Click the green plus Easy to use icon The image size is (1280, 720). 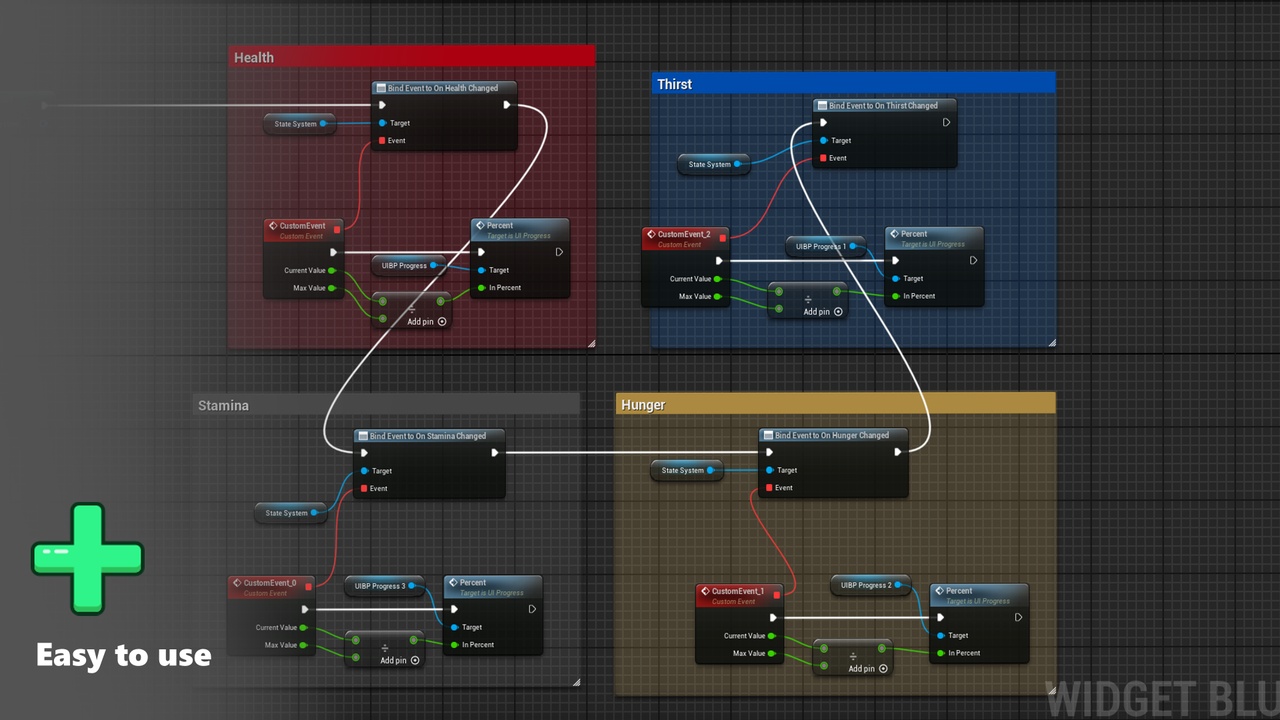click(x=88, y=558)
